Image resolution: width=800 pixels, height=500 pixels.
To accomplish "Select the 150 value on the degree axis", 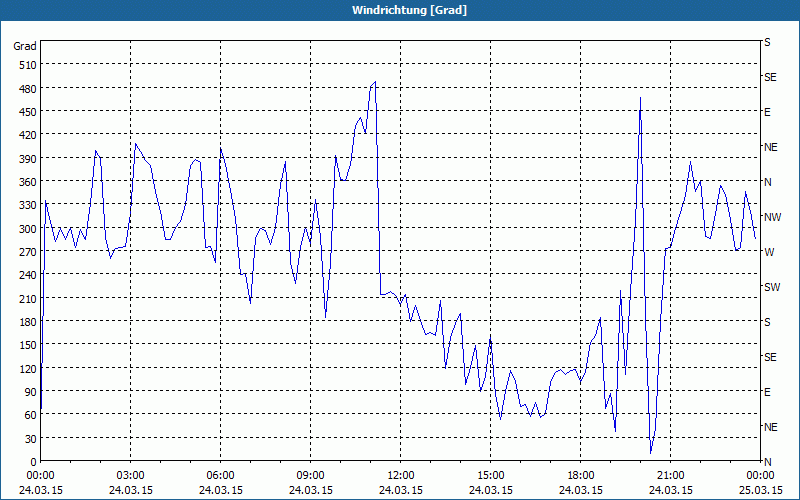I will tap(28, 345).
